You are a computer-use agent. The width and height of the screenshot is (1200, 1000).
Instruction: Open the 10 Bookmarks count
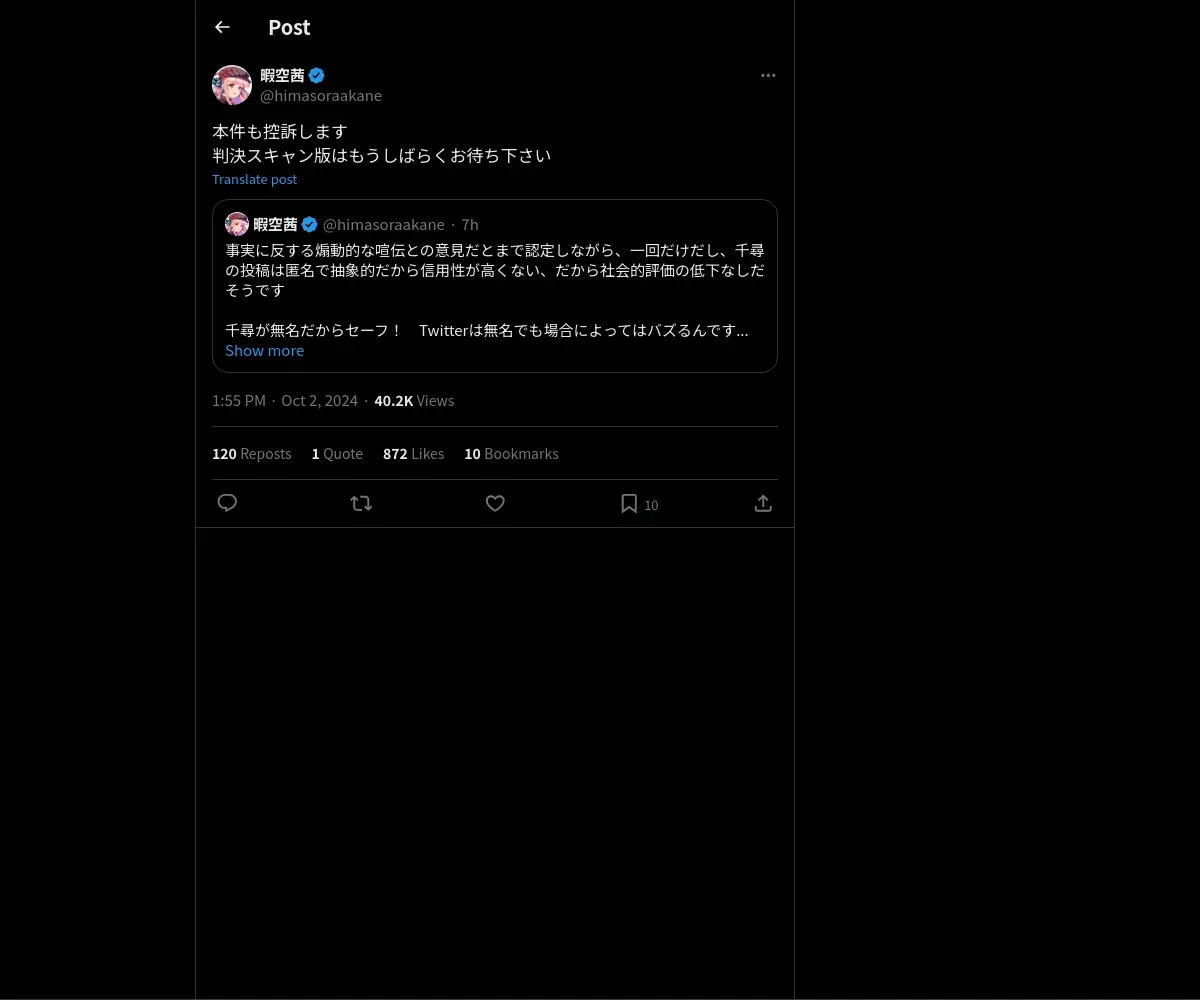point(511,454)
